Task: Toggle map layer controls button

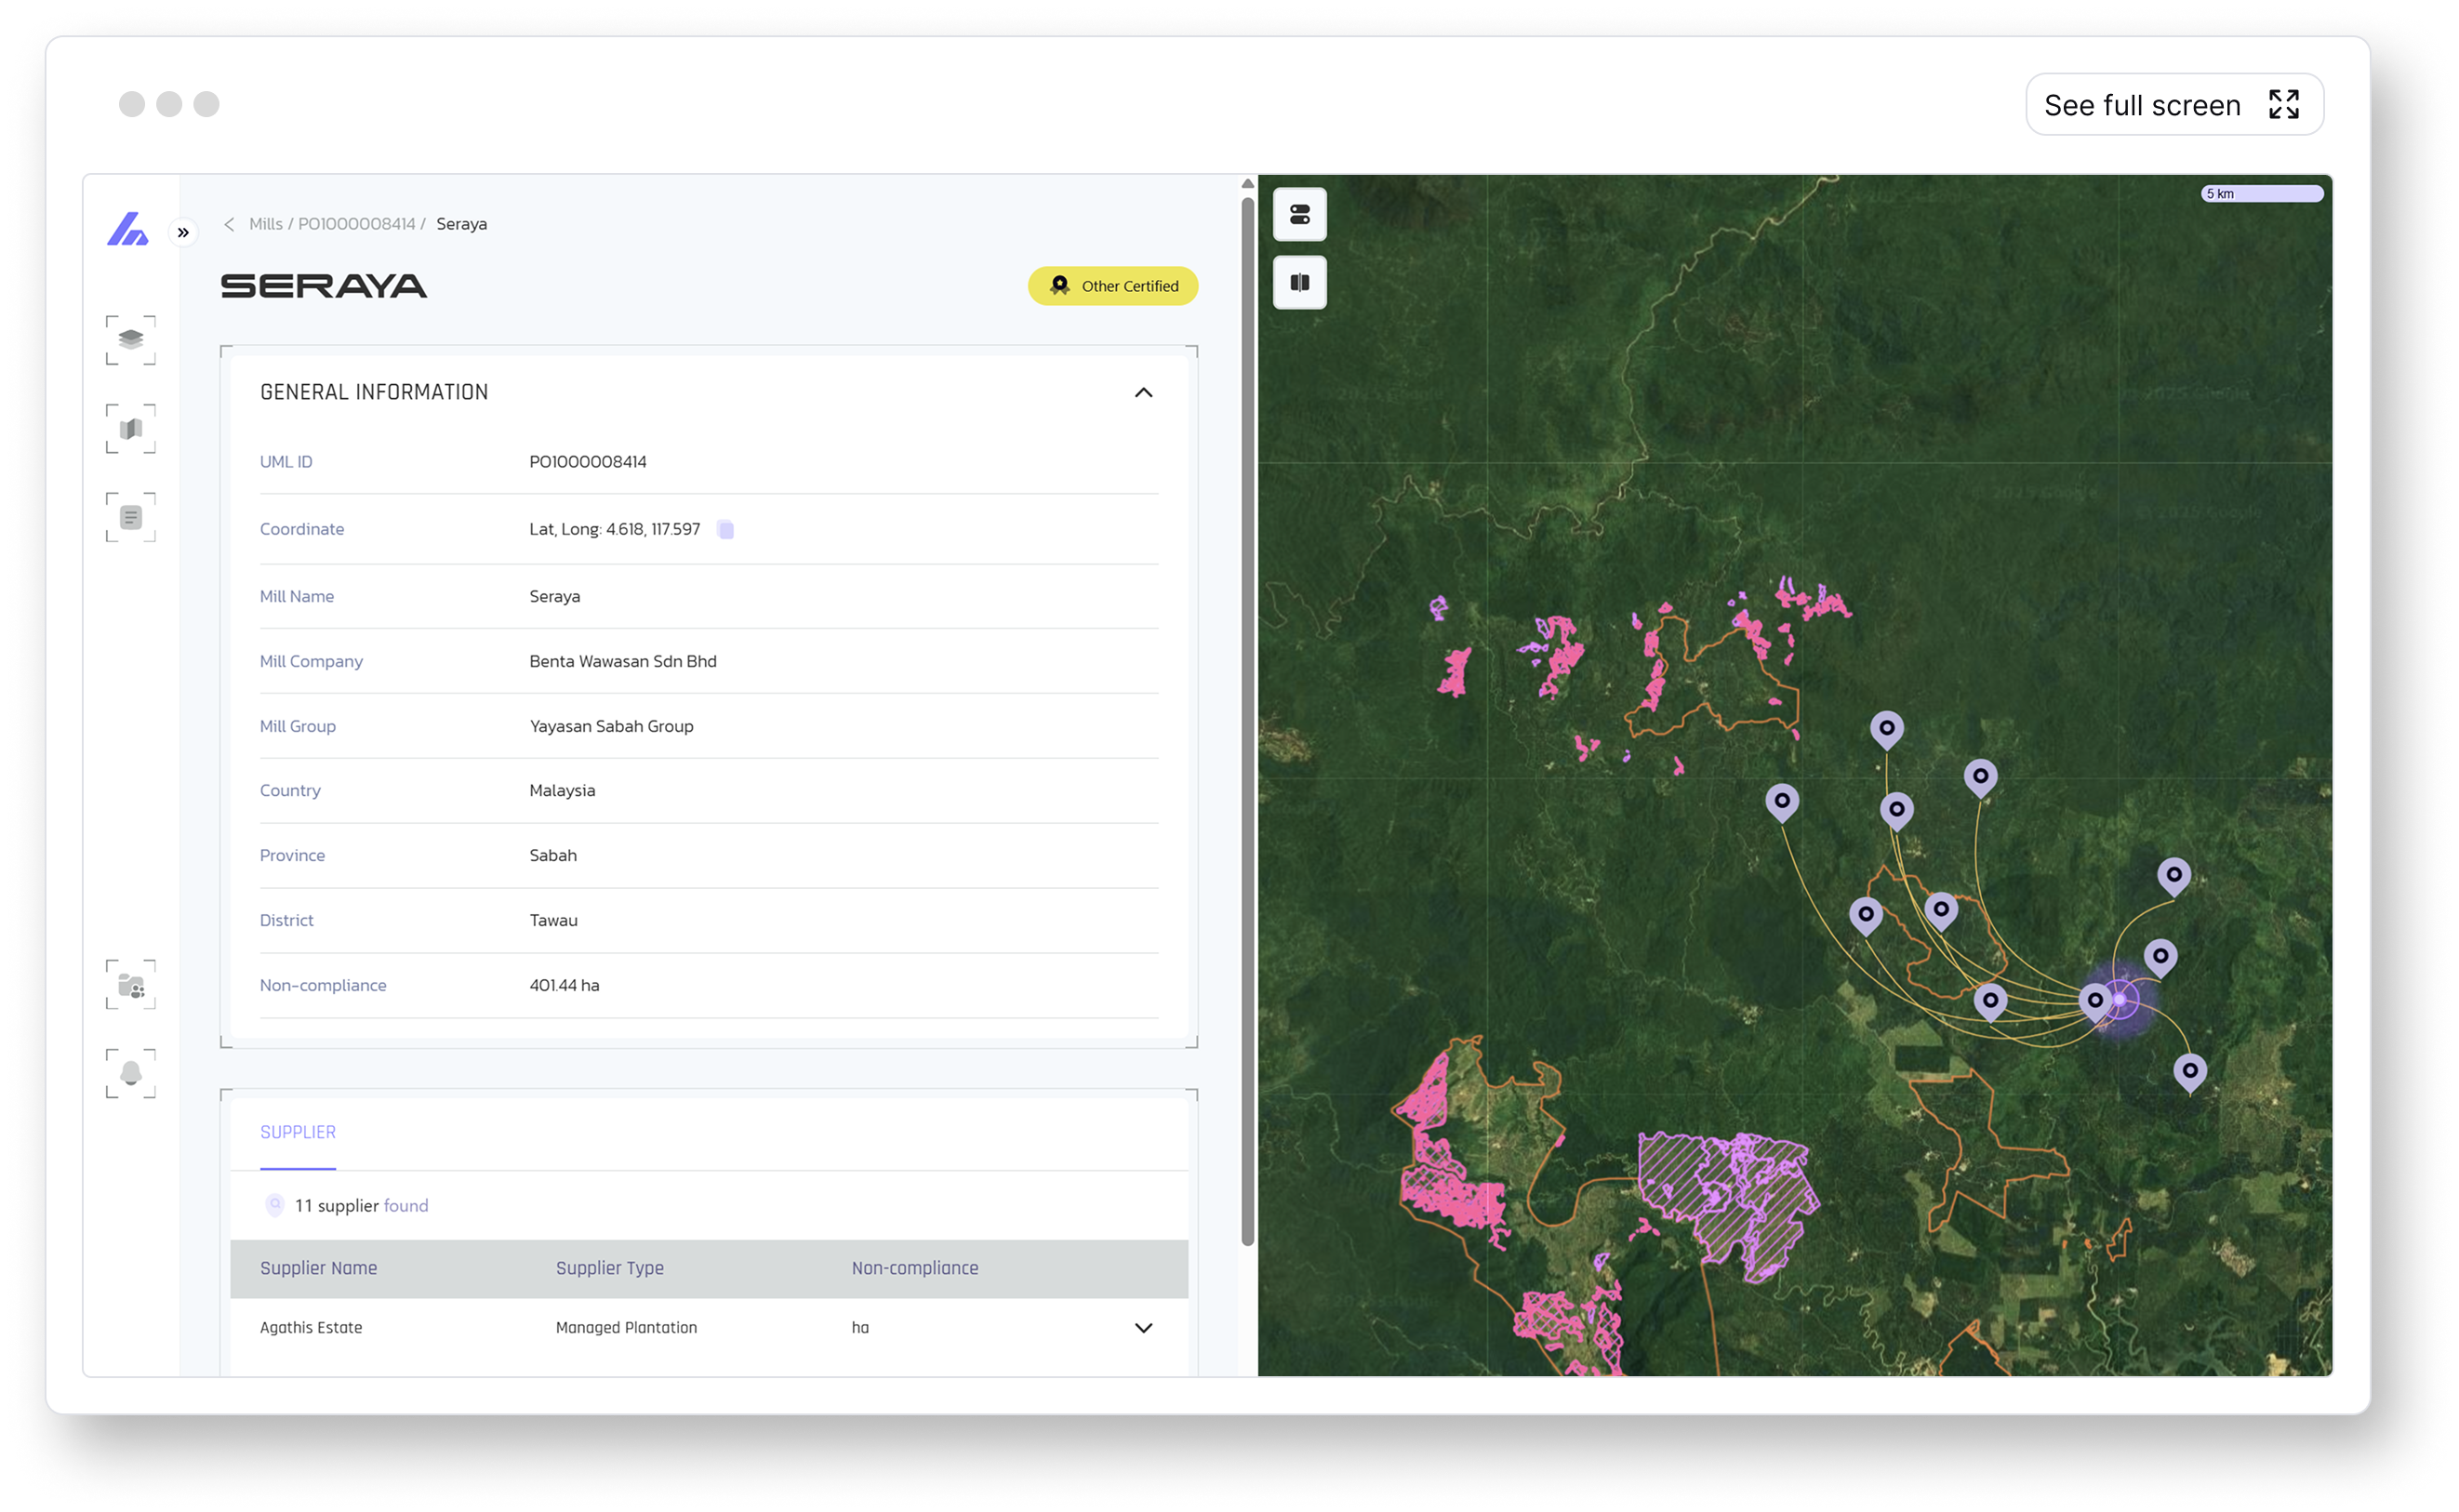Action: coord(1300,214)
